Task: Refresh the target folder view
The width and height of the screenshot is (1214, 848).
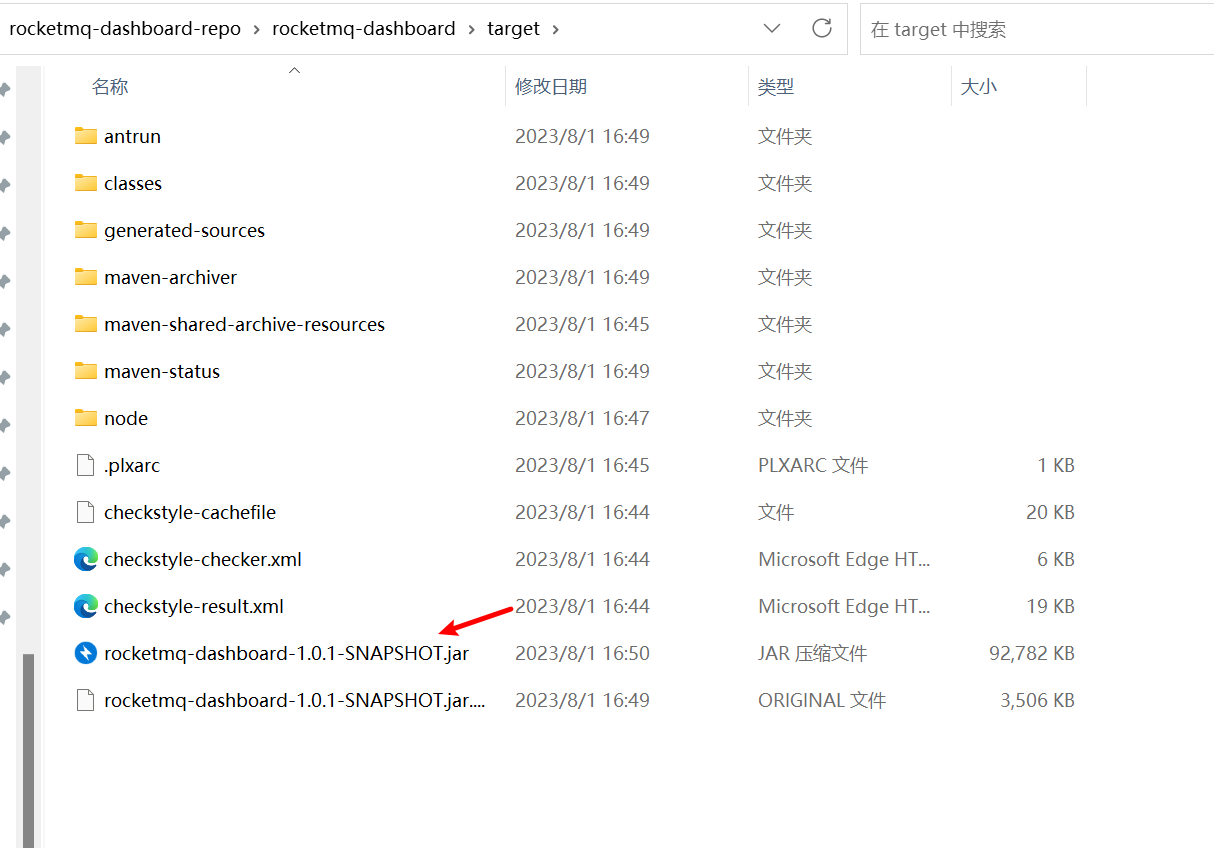Action: pos(822,28)
